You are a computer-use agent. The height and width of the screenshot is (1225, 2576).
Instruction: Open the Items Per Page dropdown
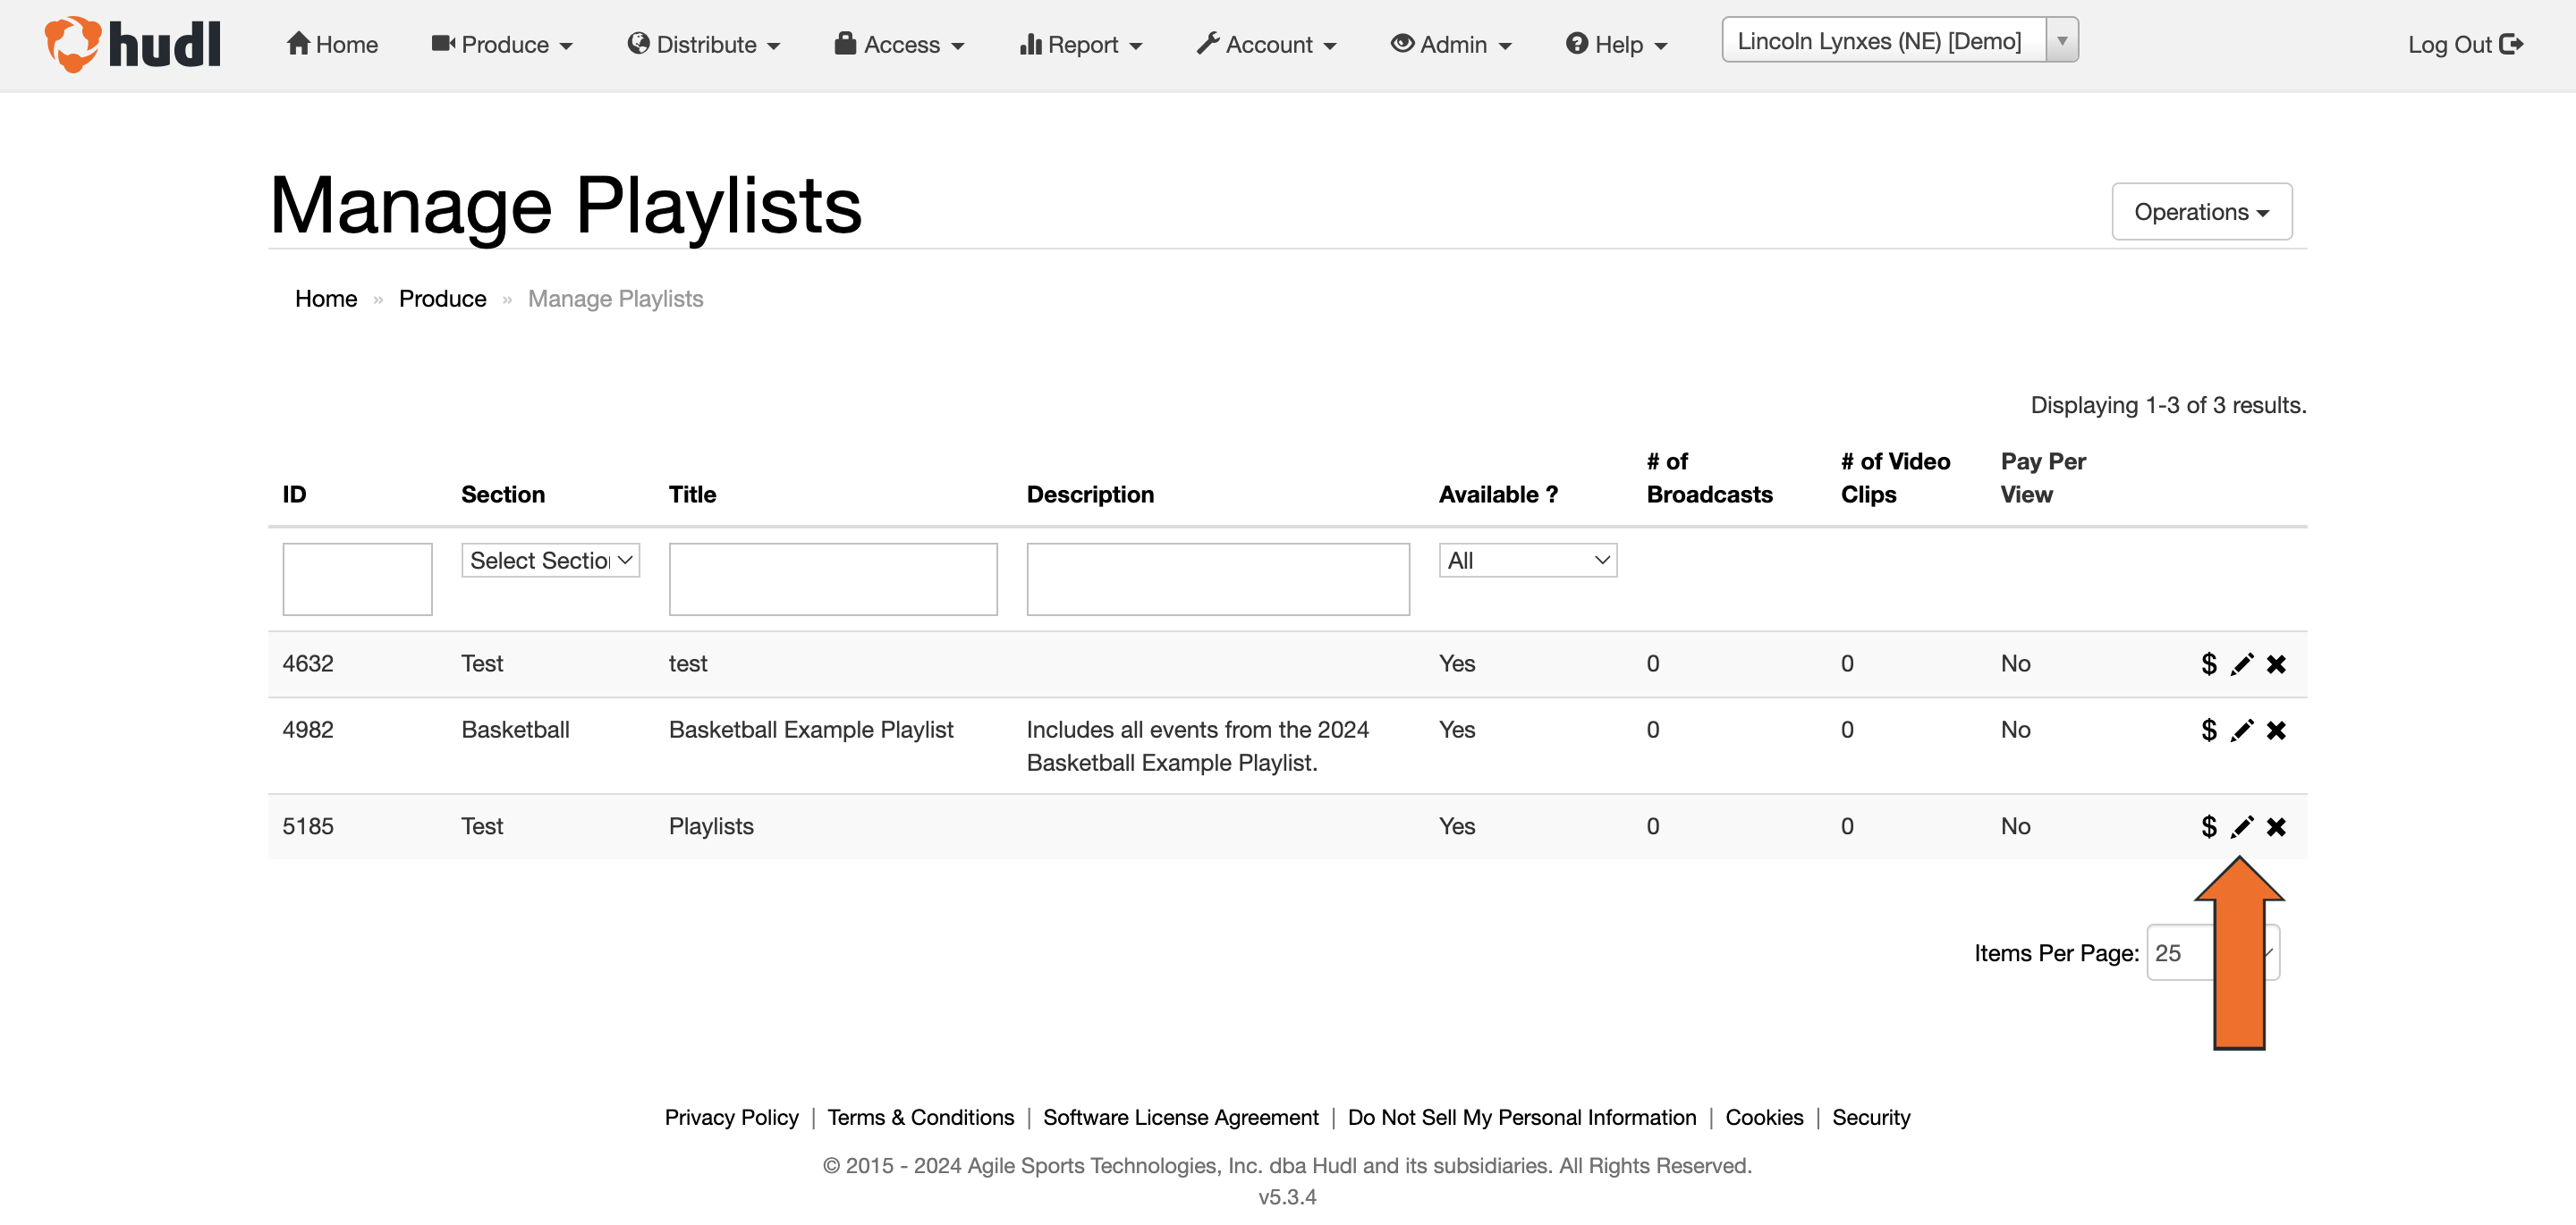tap(2211, 952)
